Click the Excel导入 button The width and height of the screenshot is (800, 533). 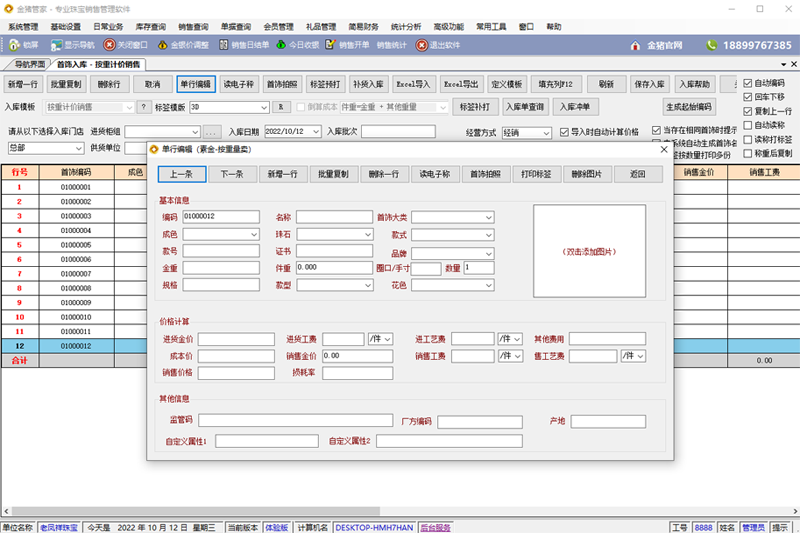[413, 84]
